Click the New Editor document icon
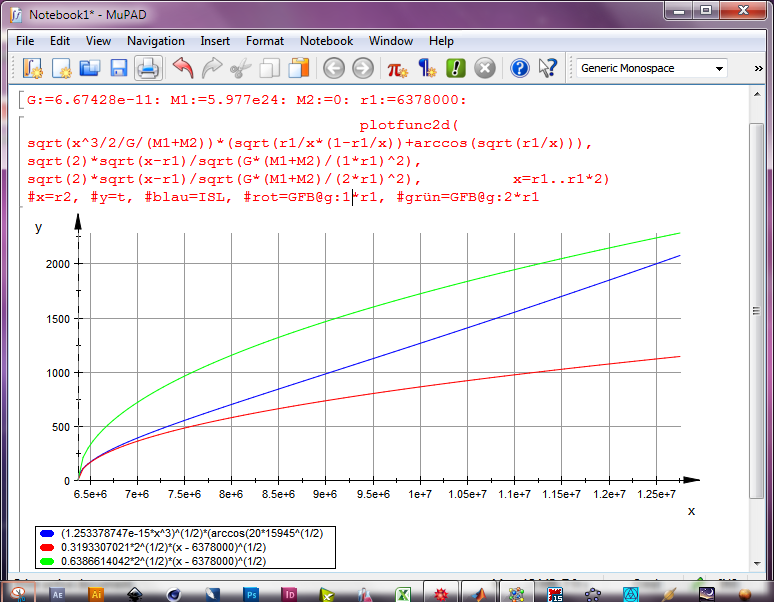Image resolution: width=774 pixels, height=602 pixels. click(61, 68)
